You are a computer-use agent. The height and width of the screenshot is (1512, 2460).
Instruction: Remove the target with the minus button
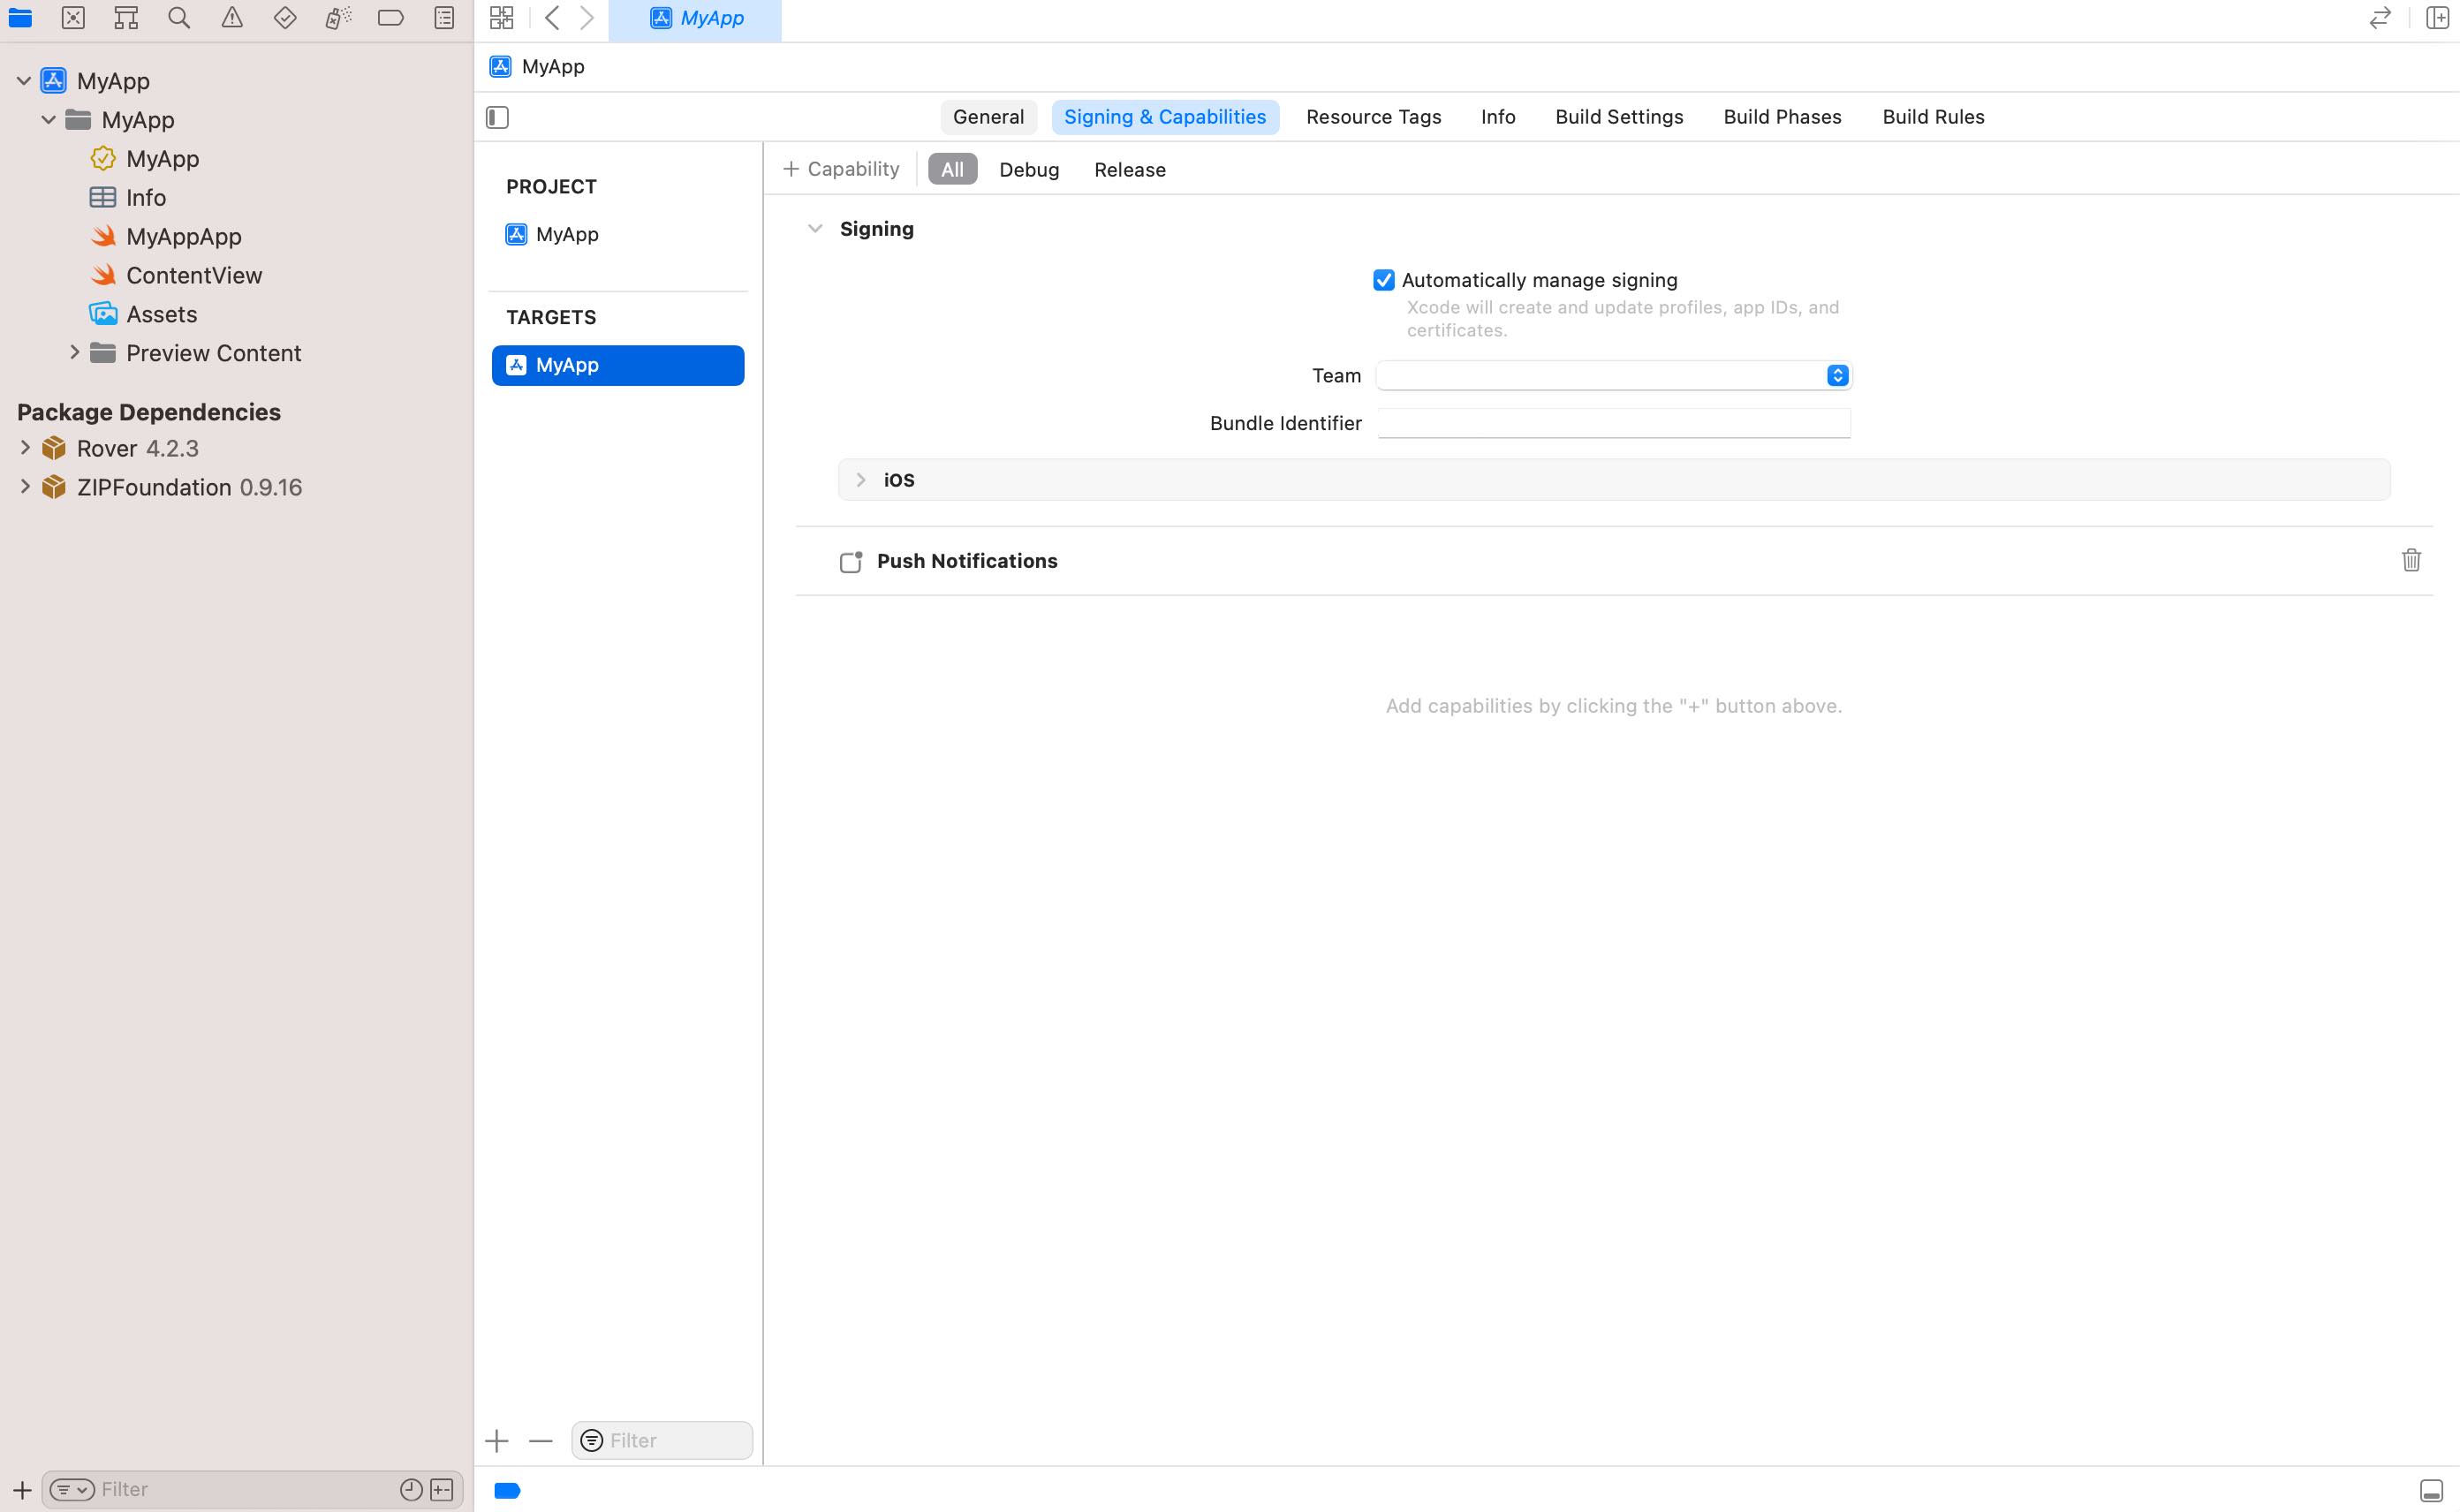point(541,1440)
